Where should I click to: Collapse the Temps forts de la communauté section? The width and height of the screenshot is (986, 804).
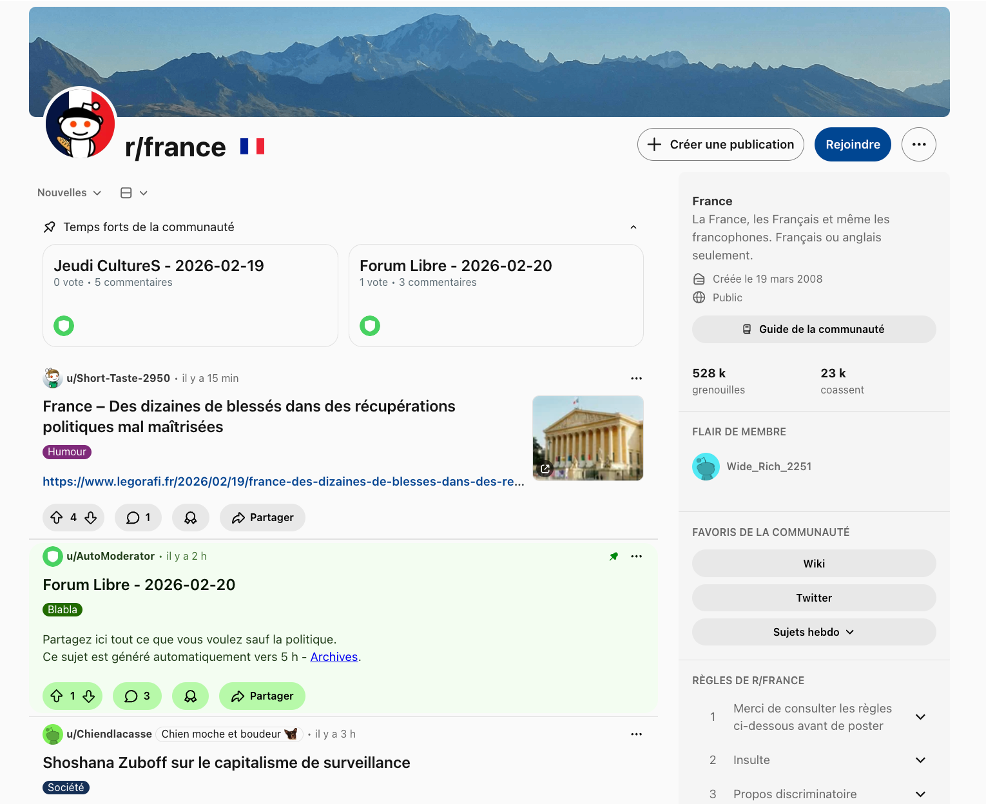633,227
